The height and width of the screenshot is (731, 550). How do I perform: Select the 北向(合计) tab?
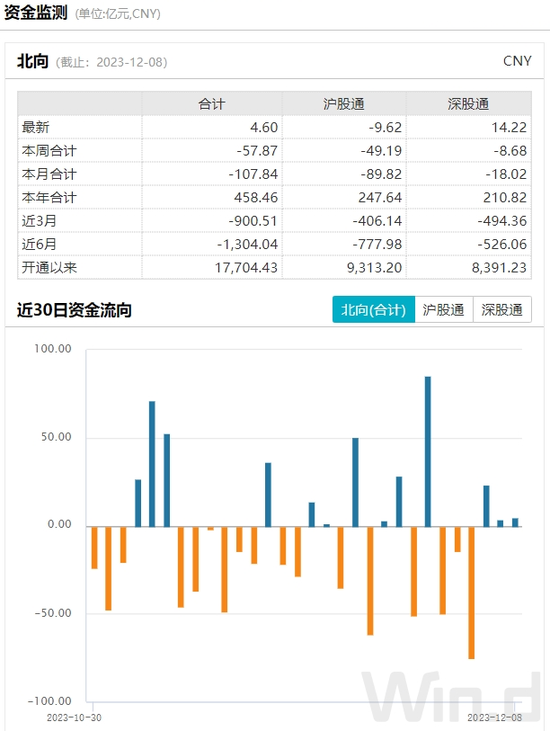click(x=373, y=310)
